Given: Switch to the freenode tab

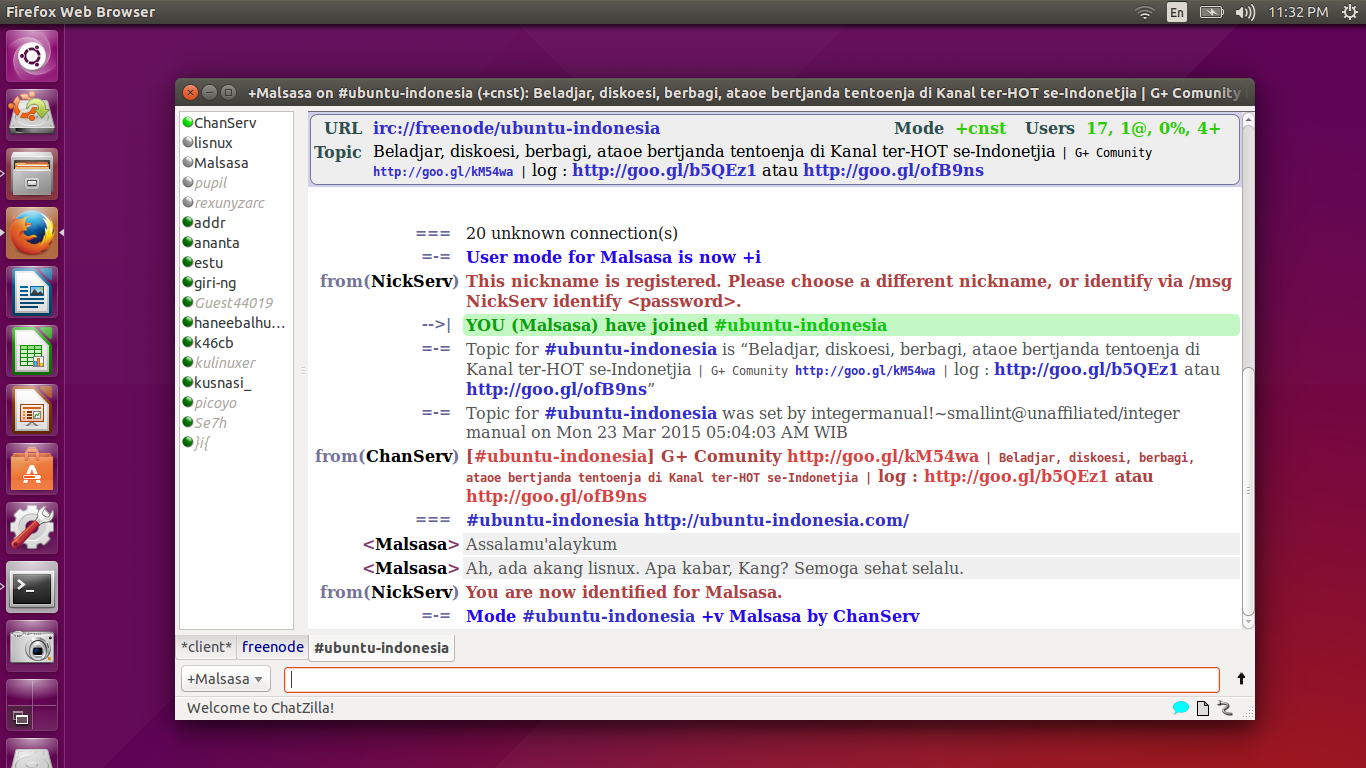Looking at the screenshot, I should 273,647.
